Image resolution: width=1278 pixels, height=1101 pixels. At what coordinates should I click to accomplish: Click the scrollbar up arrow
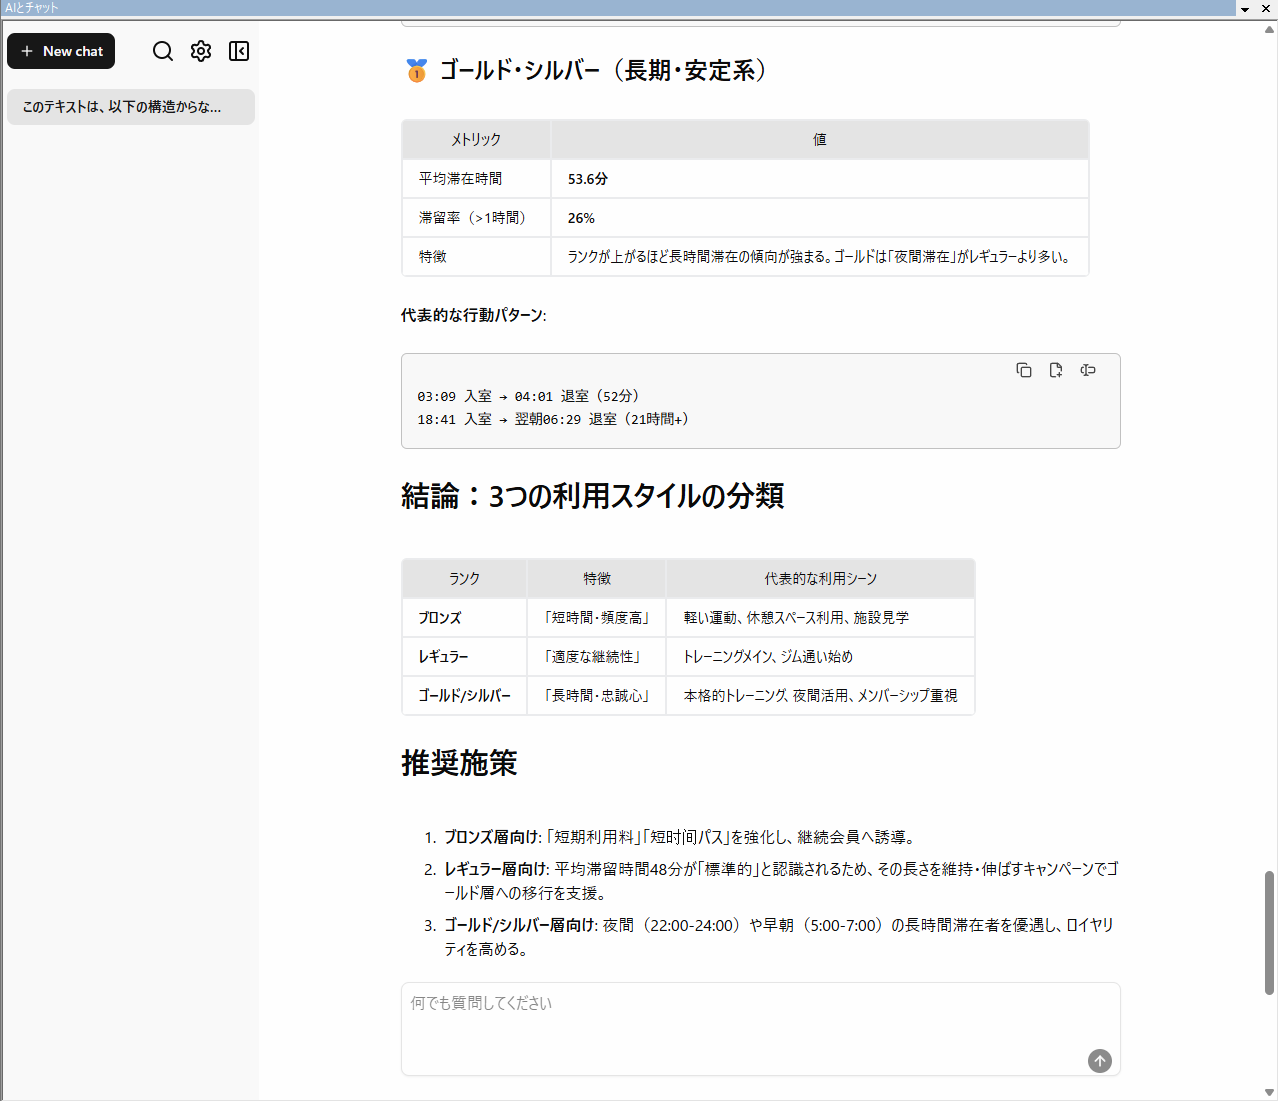click(x=1270, y=30)
